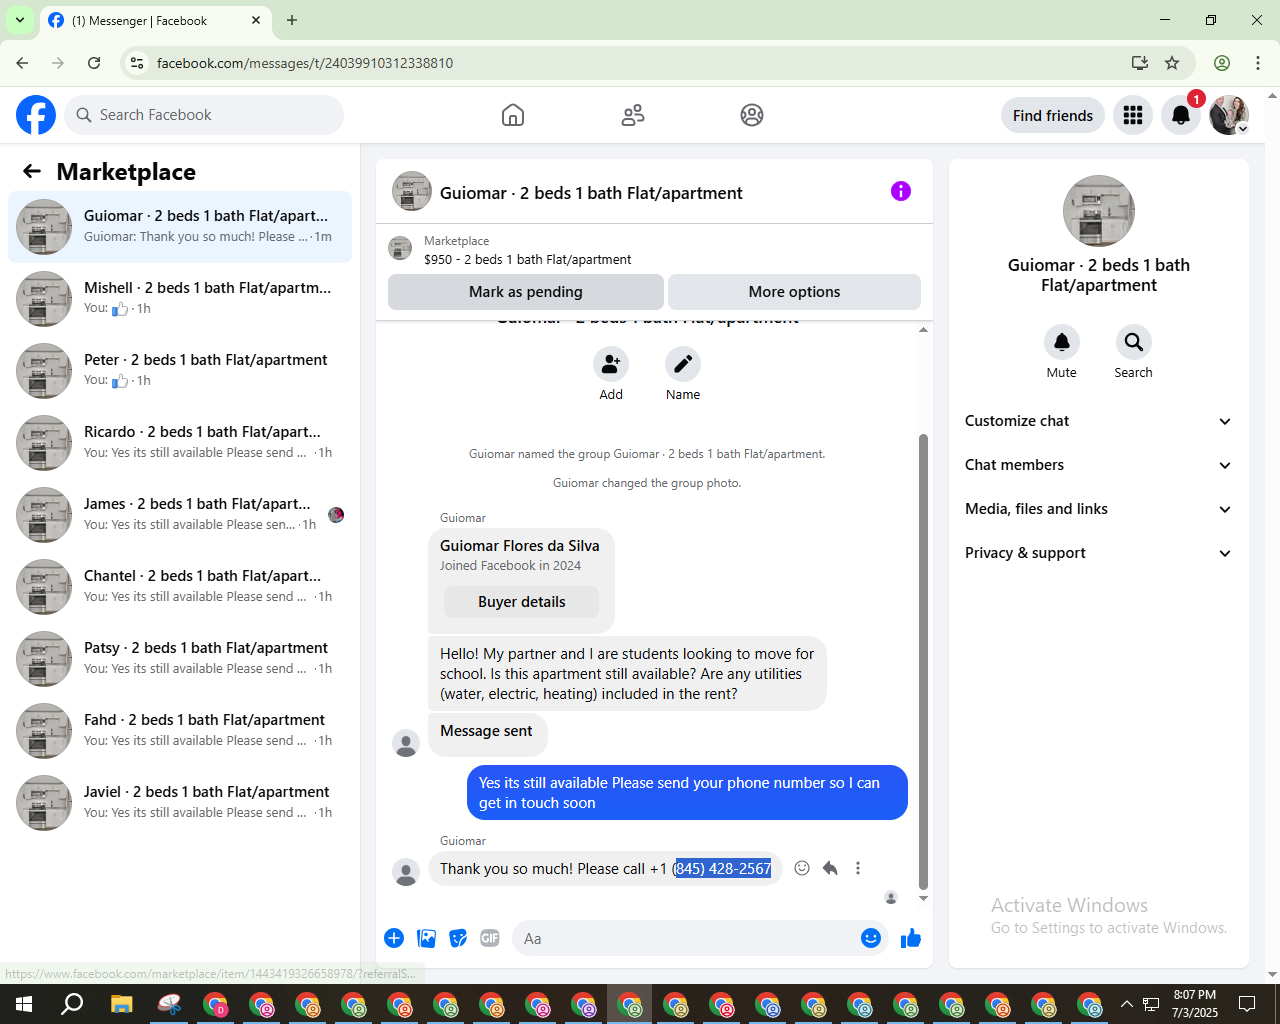Image resolution: width=1280 pixels, height=1024 pixels.
Task: Open conversation information purple icon
Action: click(901, 191)
